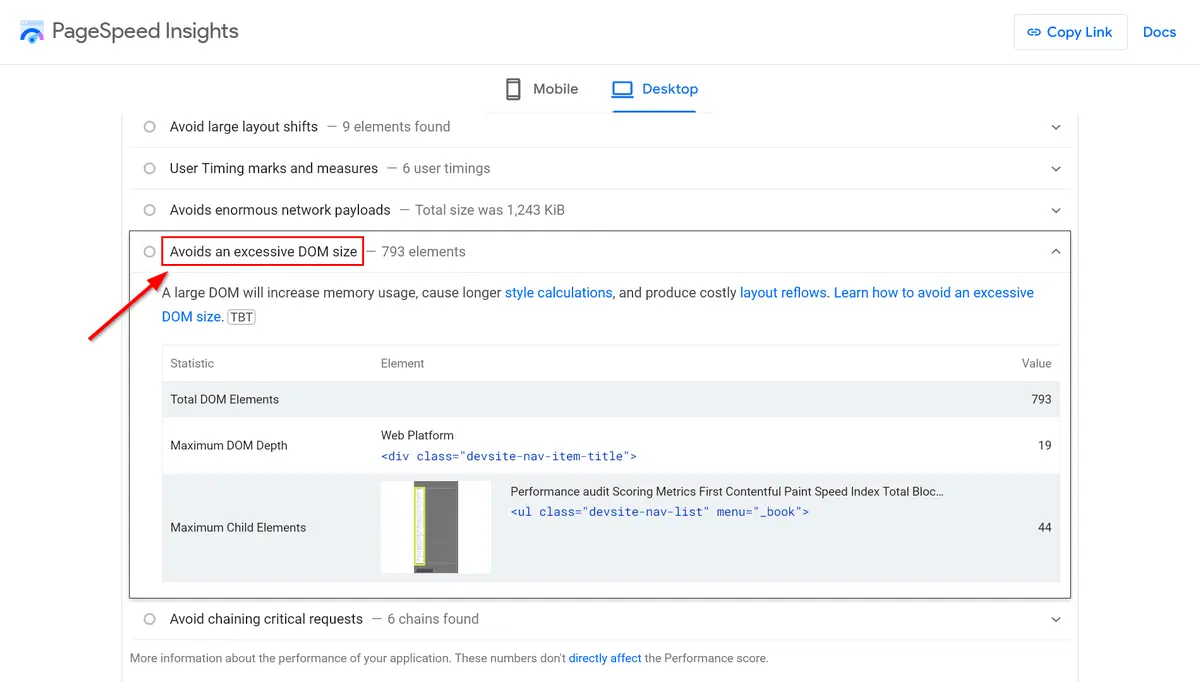
Task: Click the Maximum Child Elements screenshot thumbnail
Action: tap(436, 527)
